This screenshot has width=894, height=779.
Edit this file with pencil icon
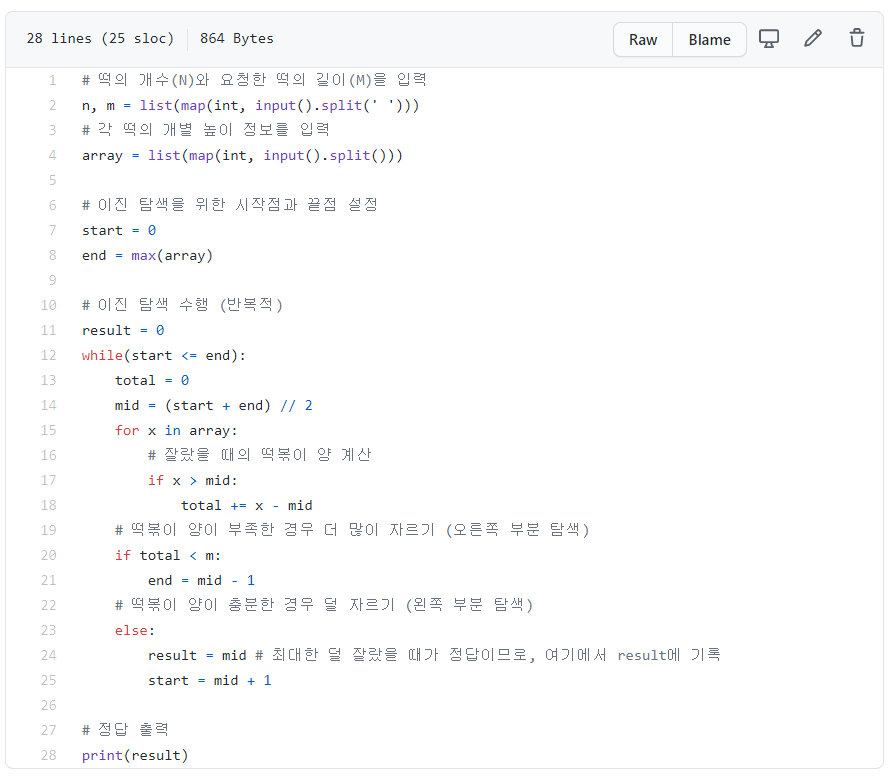813,38
